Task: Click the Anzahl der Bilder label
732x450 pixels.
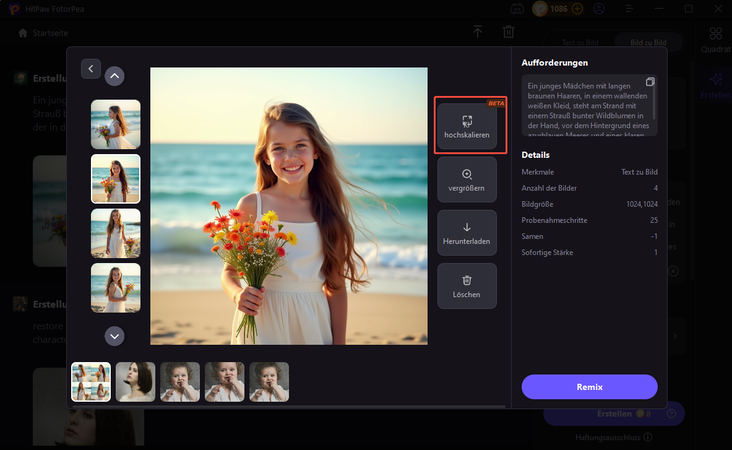Action: [549, 188]
